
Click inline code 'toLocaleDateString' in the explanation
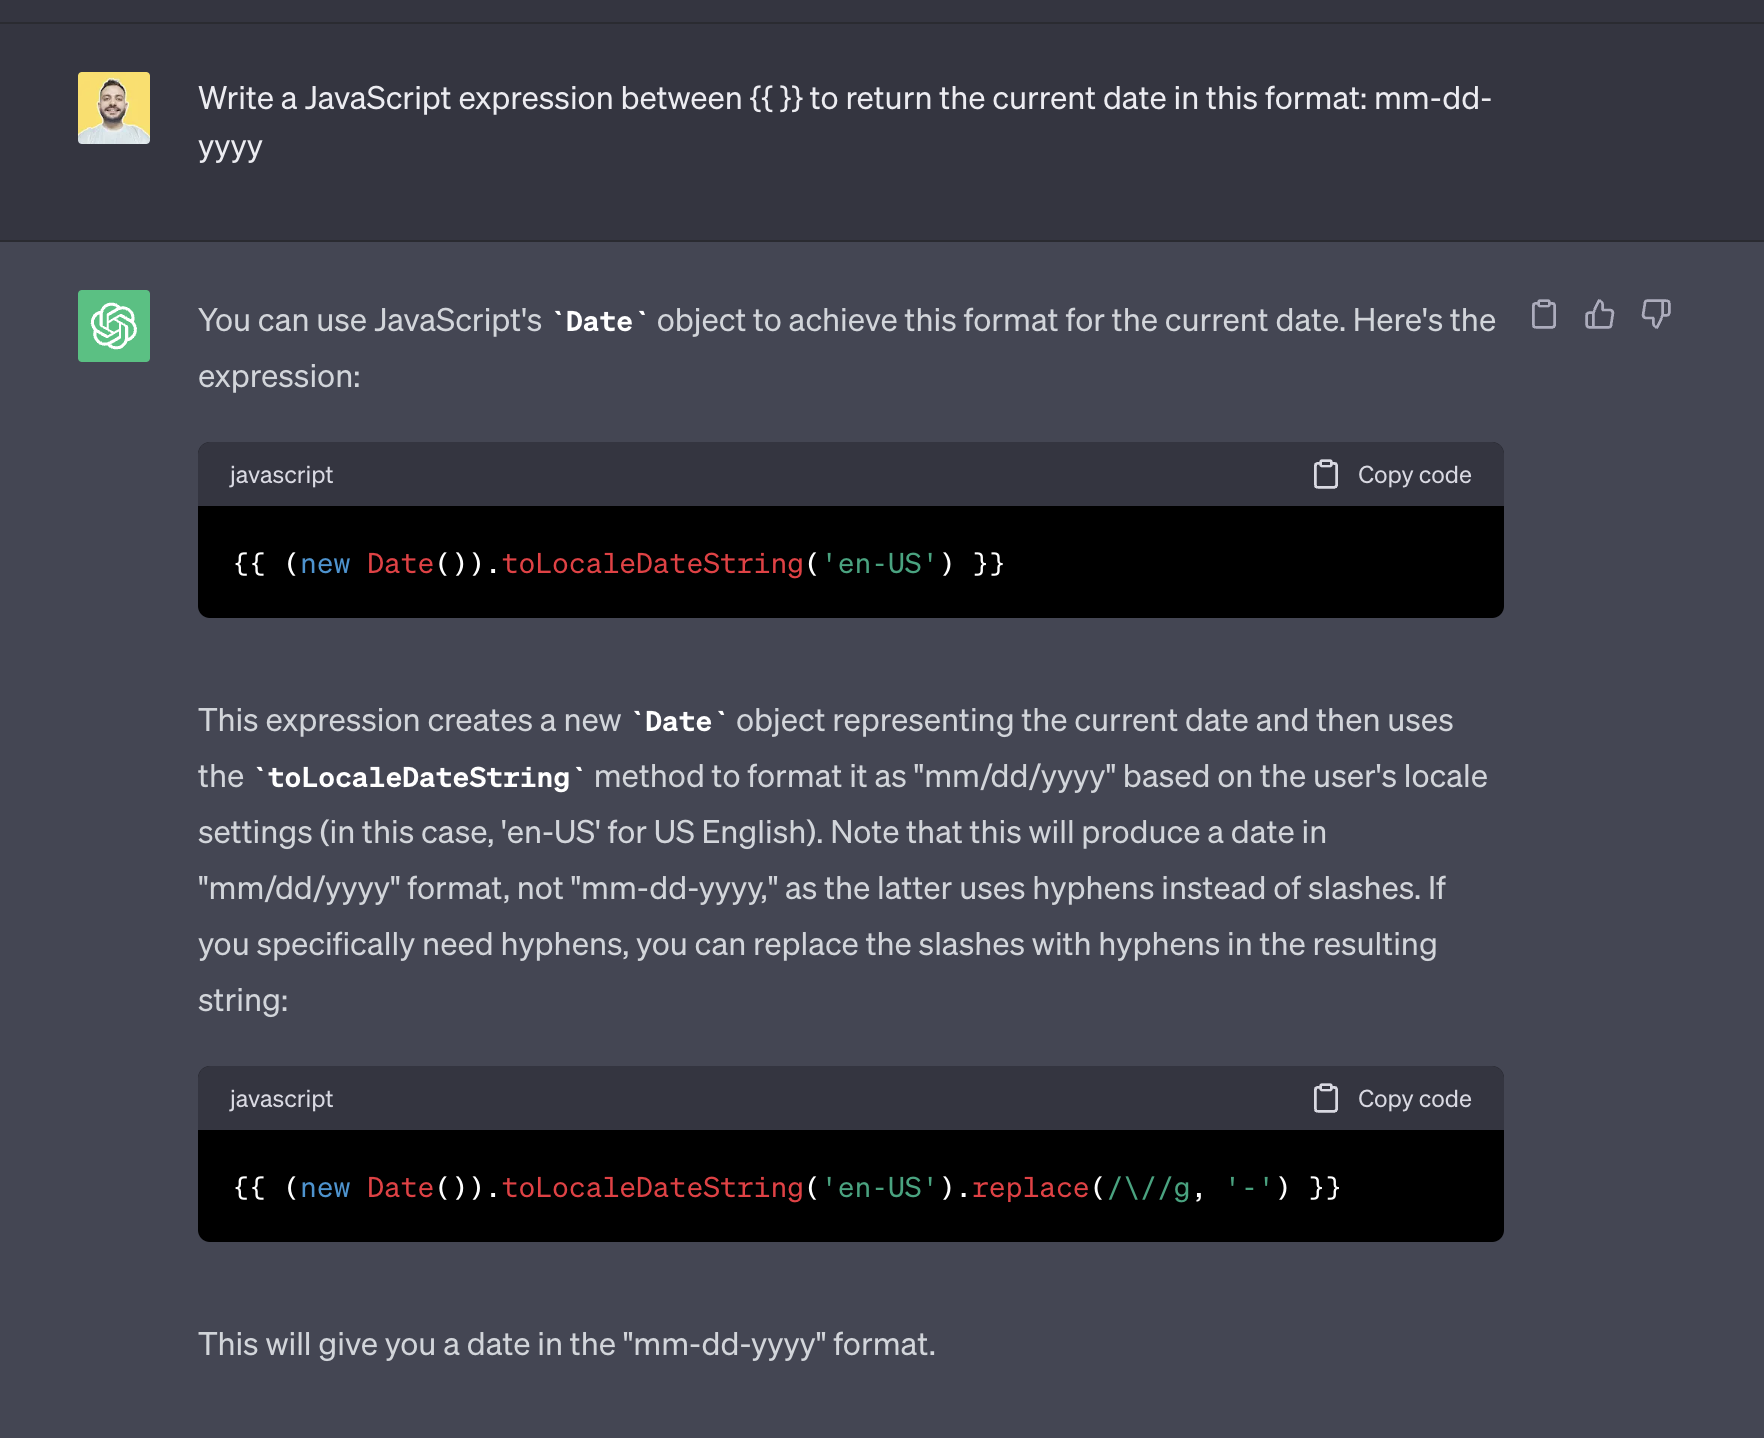pyautogui.click(x=419, y=777)
